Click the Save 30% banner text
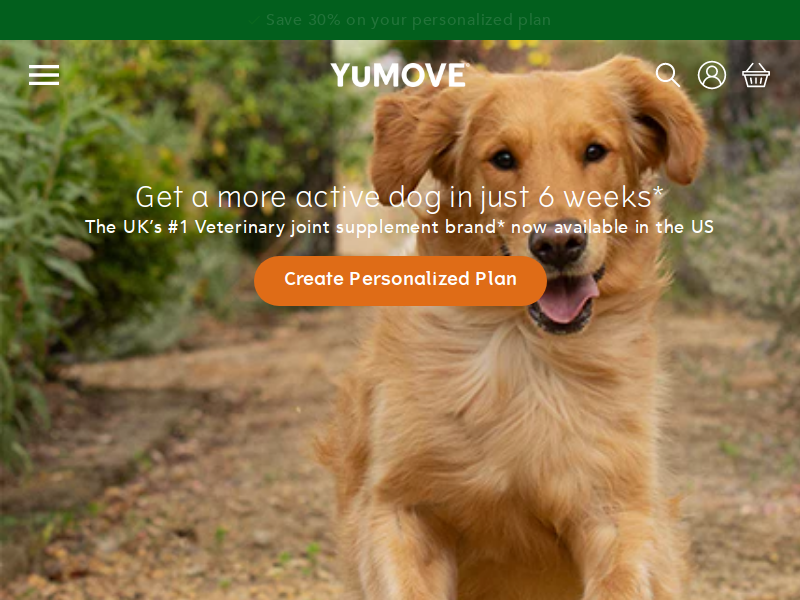 408,20
